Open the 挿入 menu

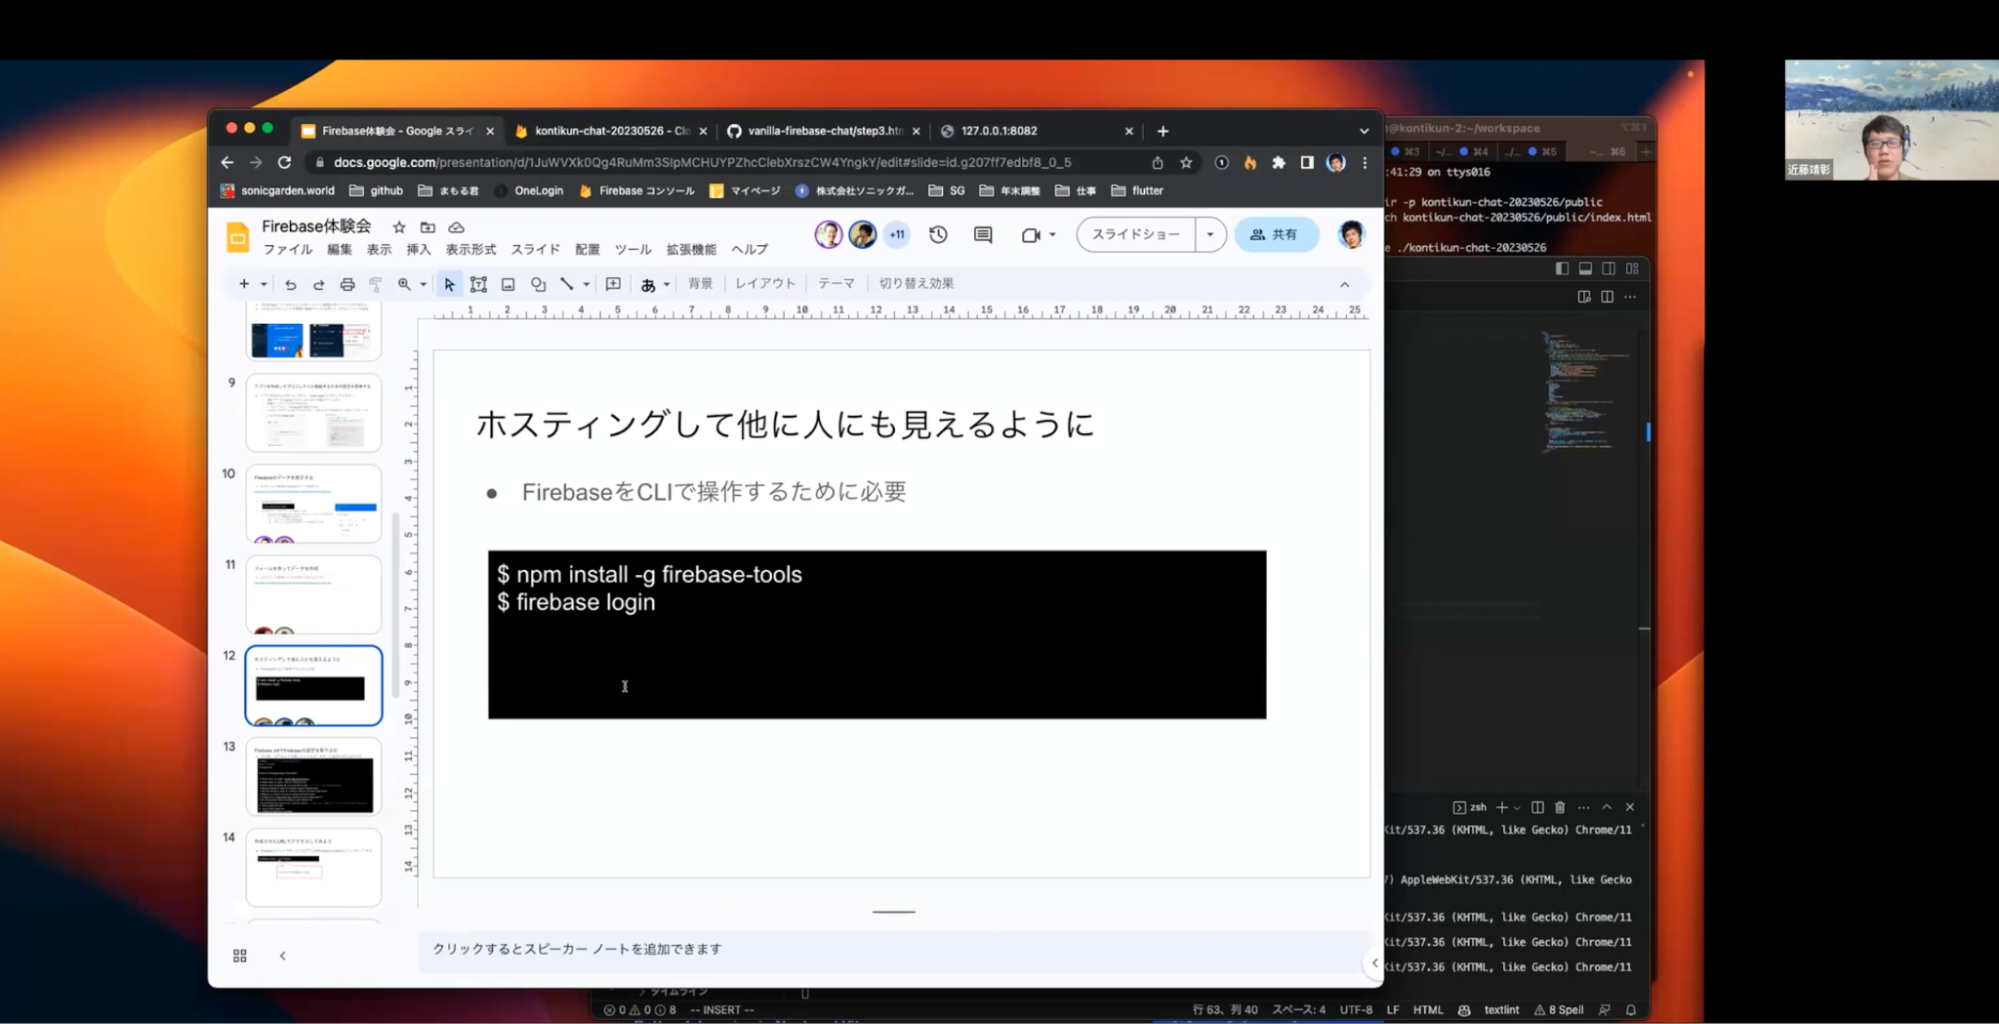point(418,249)
